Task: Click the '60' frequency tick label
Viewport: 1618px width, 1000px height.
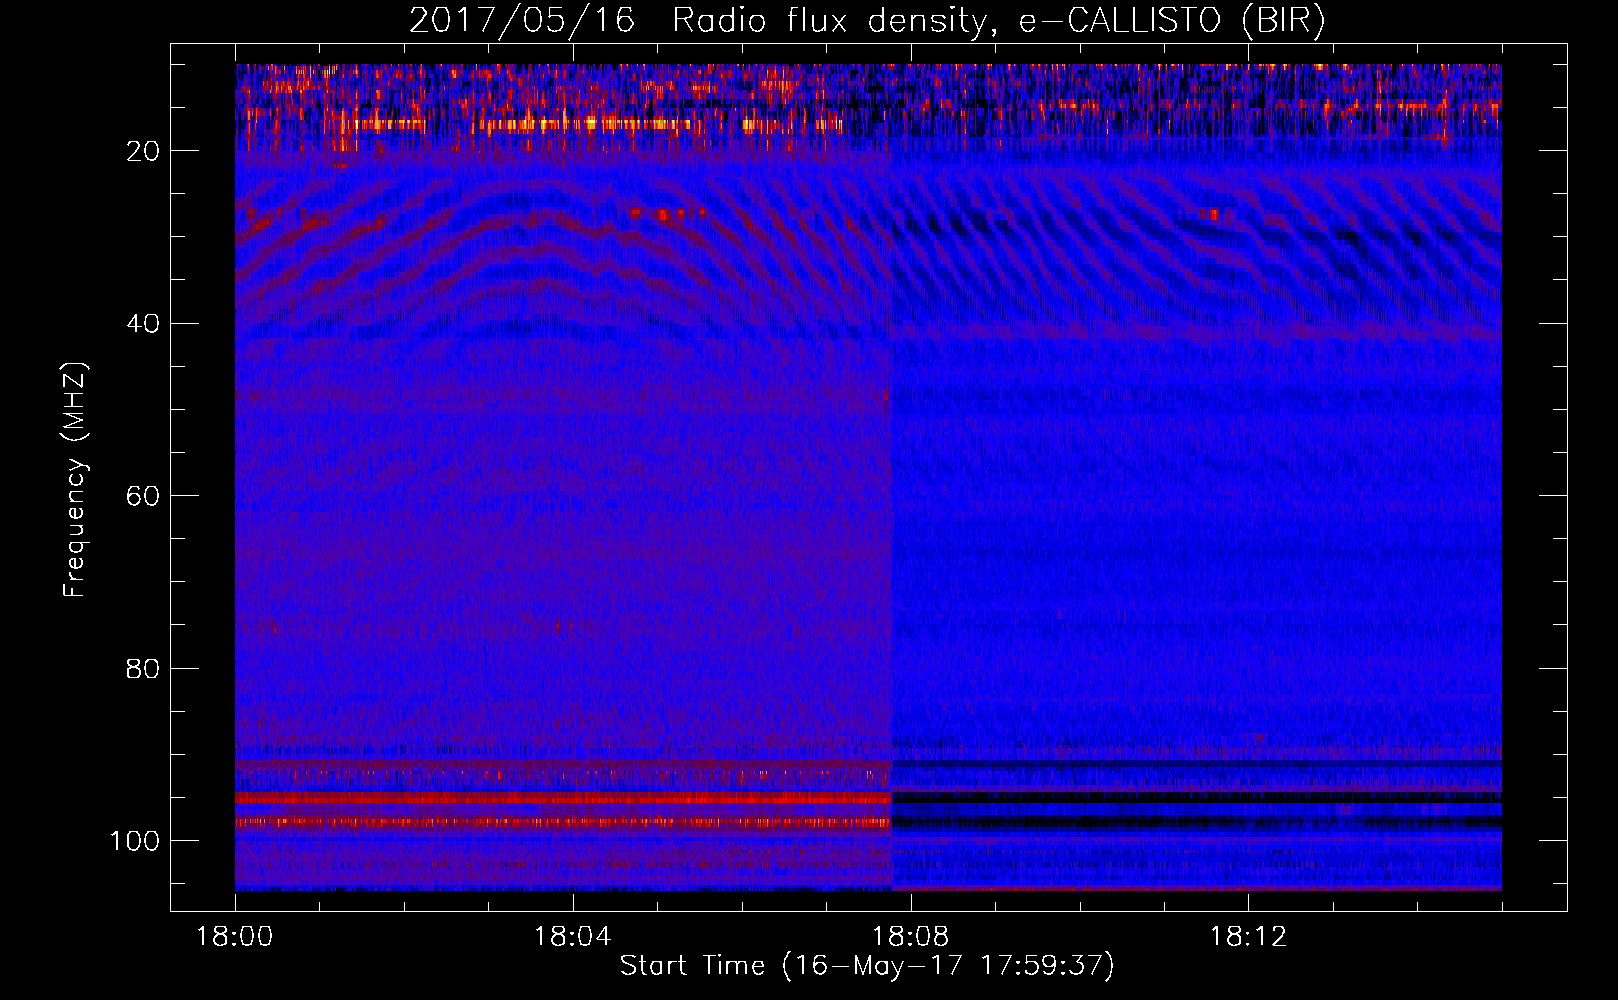Action: coord(143,496)
